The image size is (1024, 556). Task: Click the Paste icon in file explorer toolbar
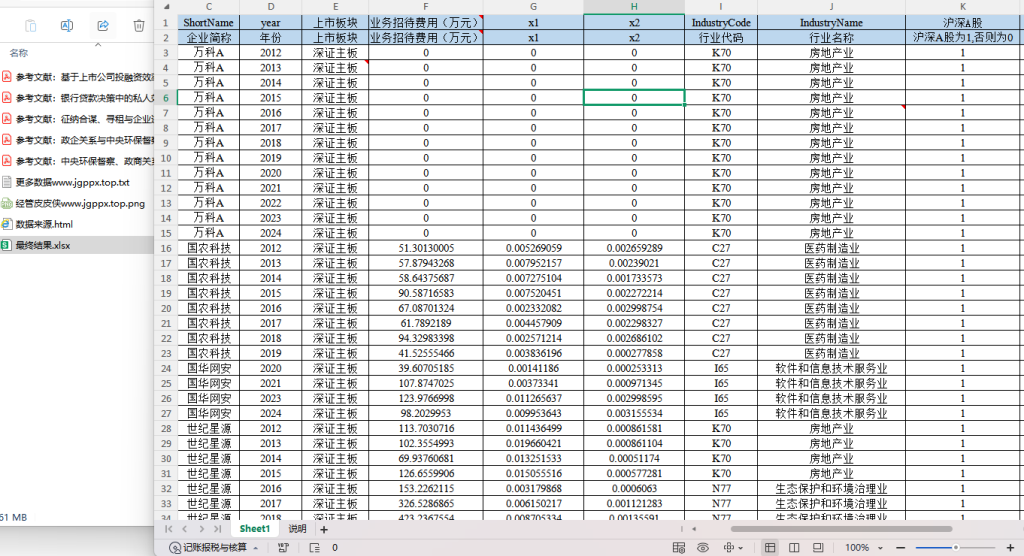[31, 25]
